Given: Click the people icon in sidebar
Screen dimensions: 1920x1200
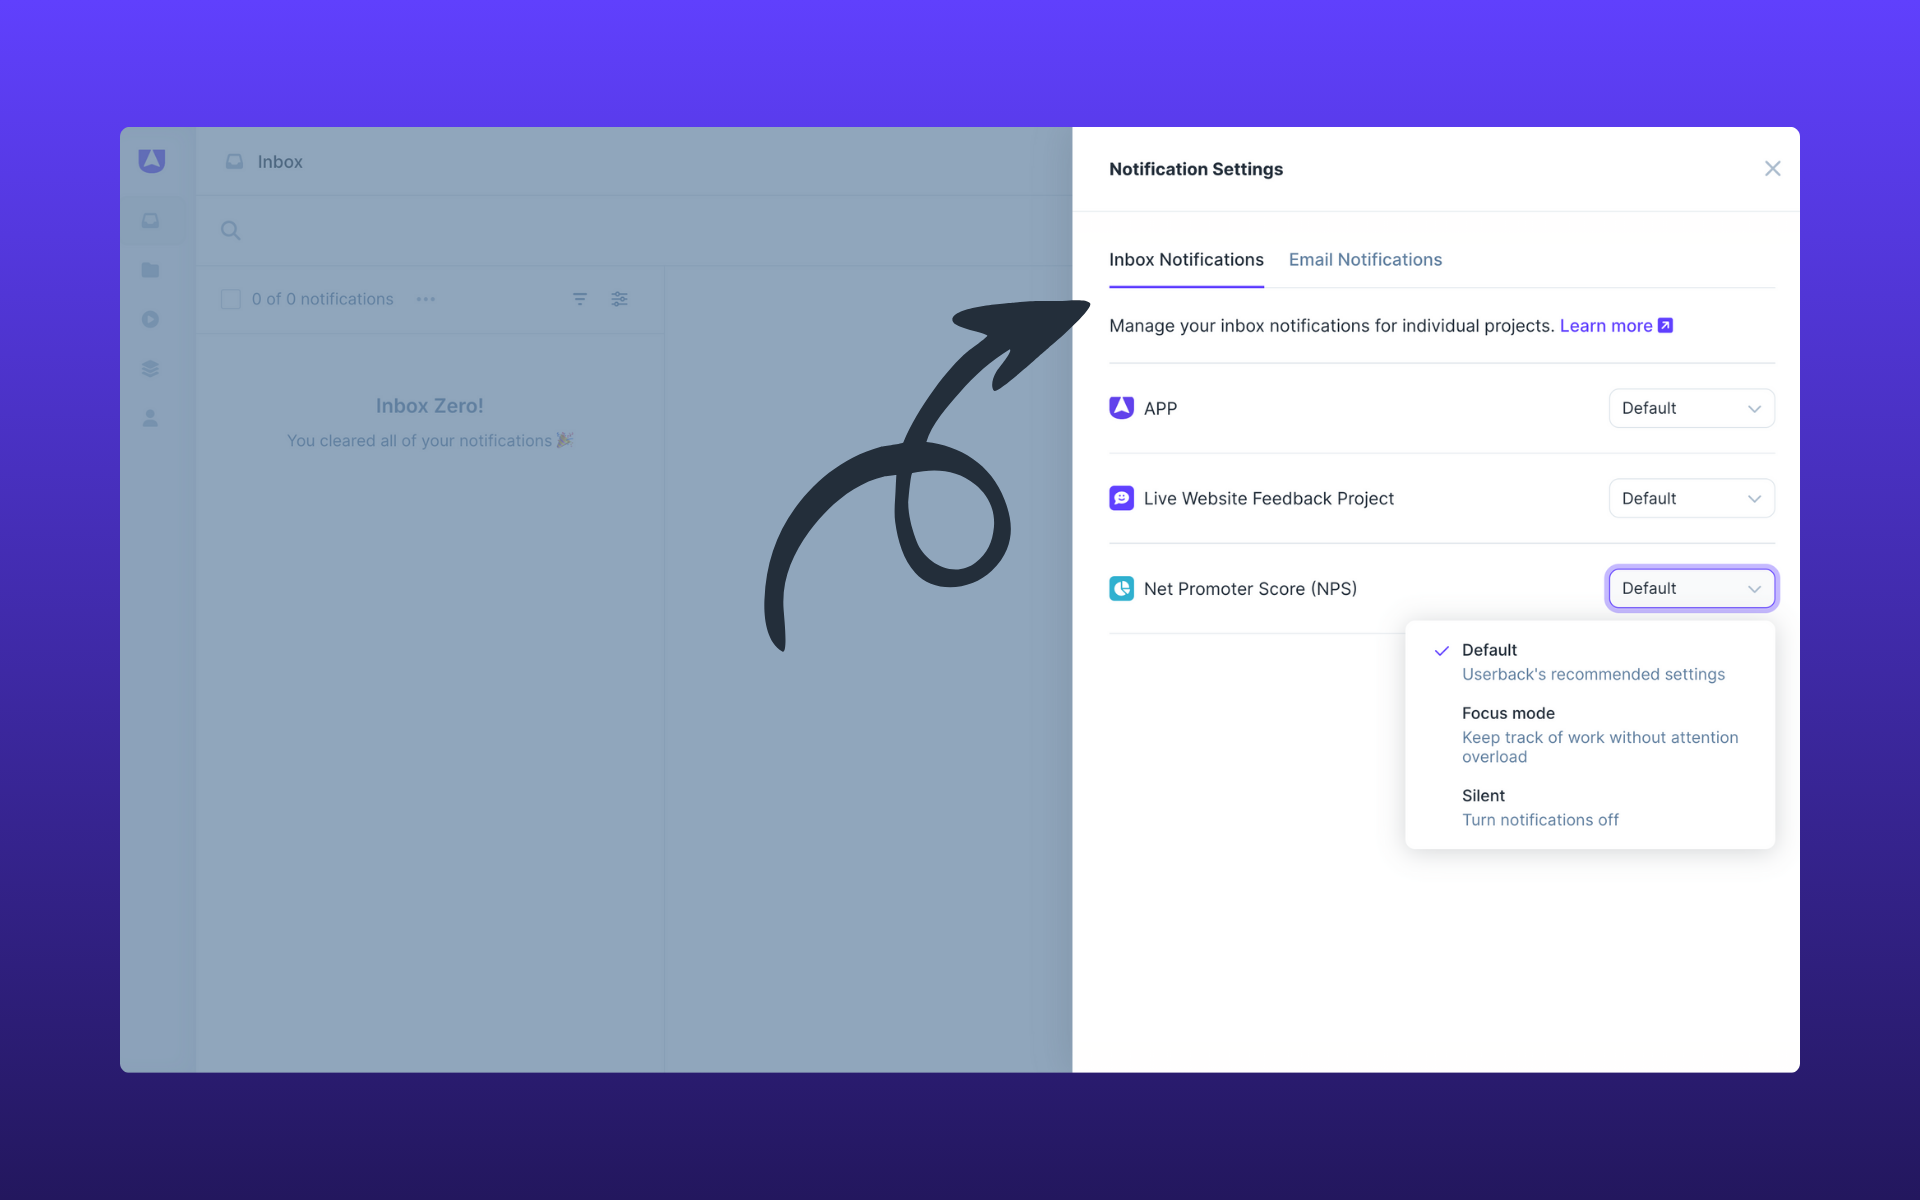Looking at the screenshot, I should pyautogui.click(x=153, y=418).
